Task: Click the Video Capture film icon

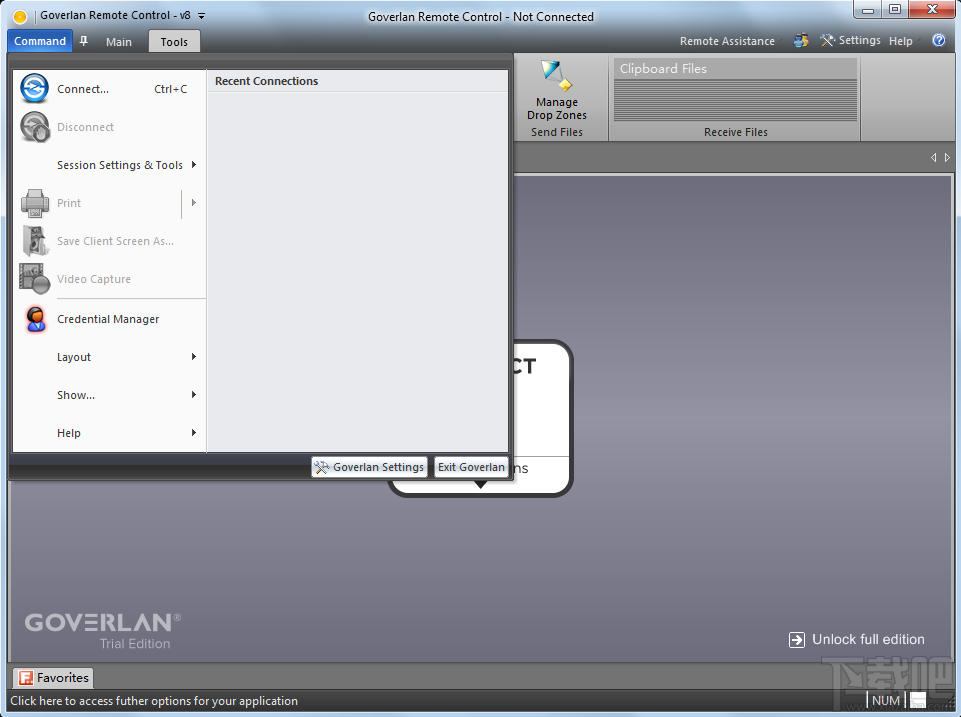Action: click(x=34, y=279)
